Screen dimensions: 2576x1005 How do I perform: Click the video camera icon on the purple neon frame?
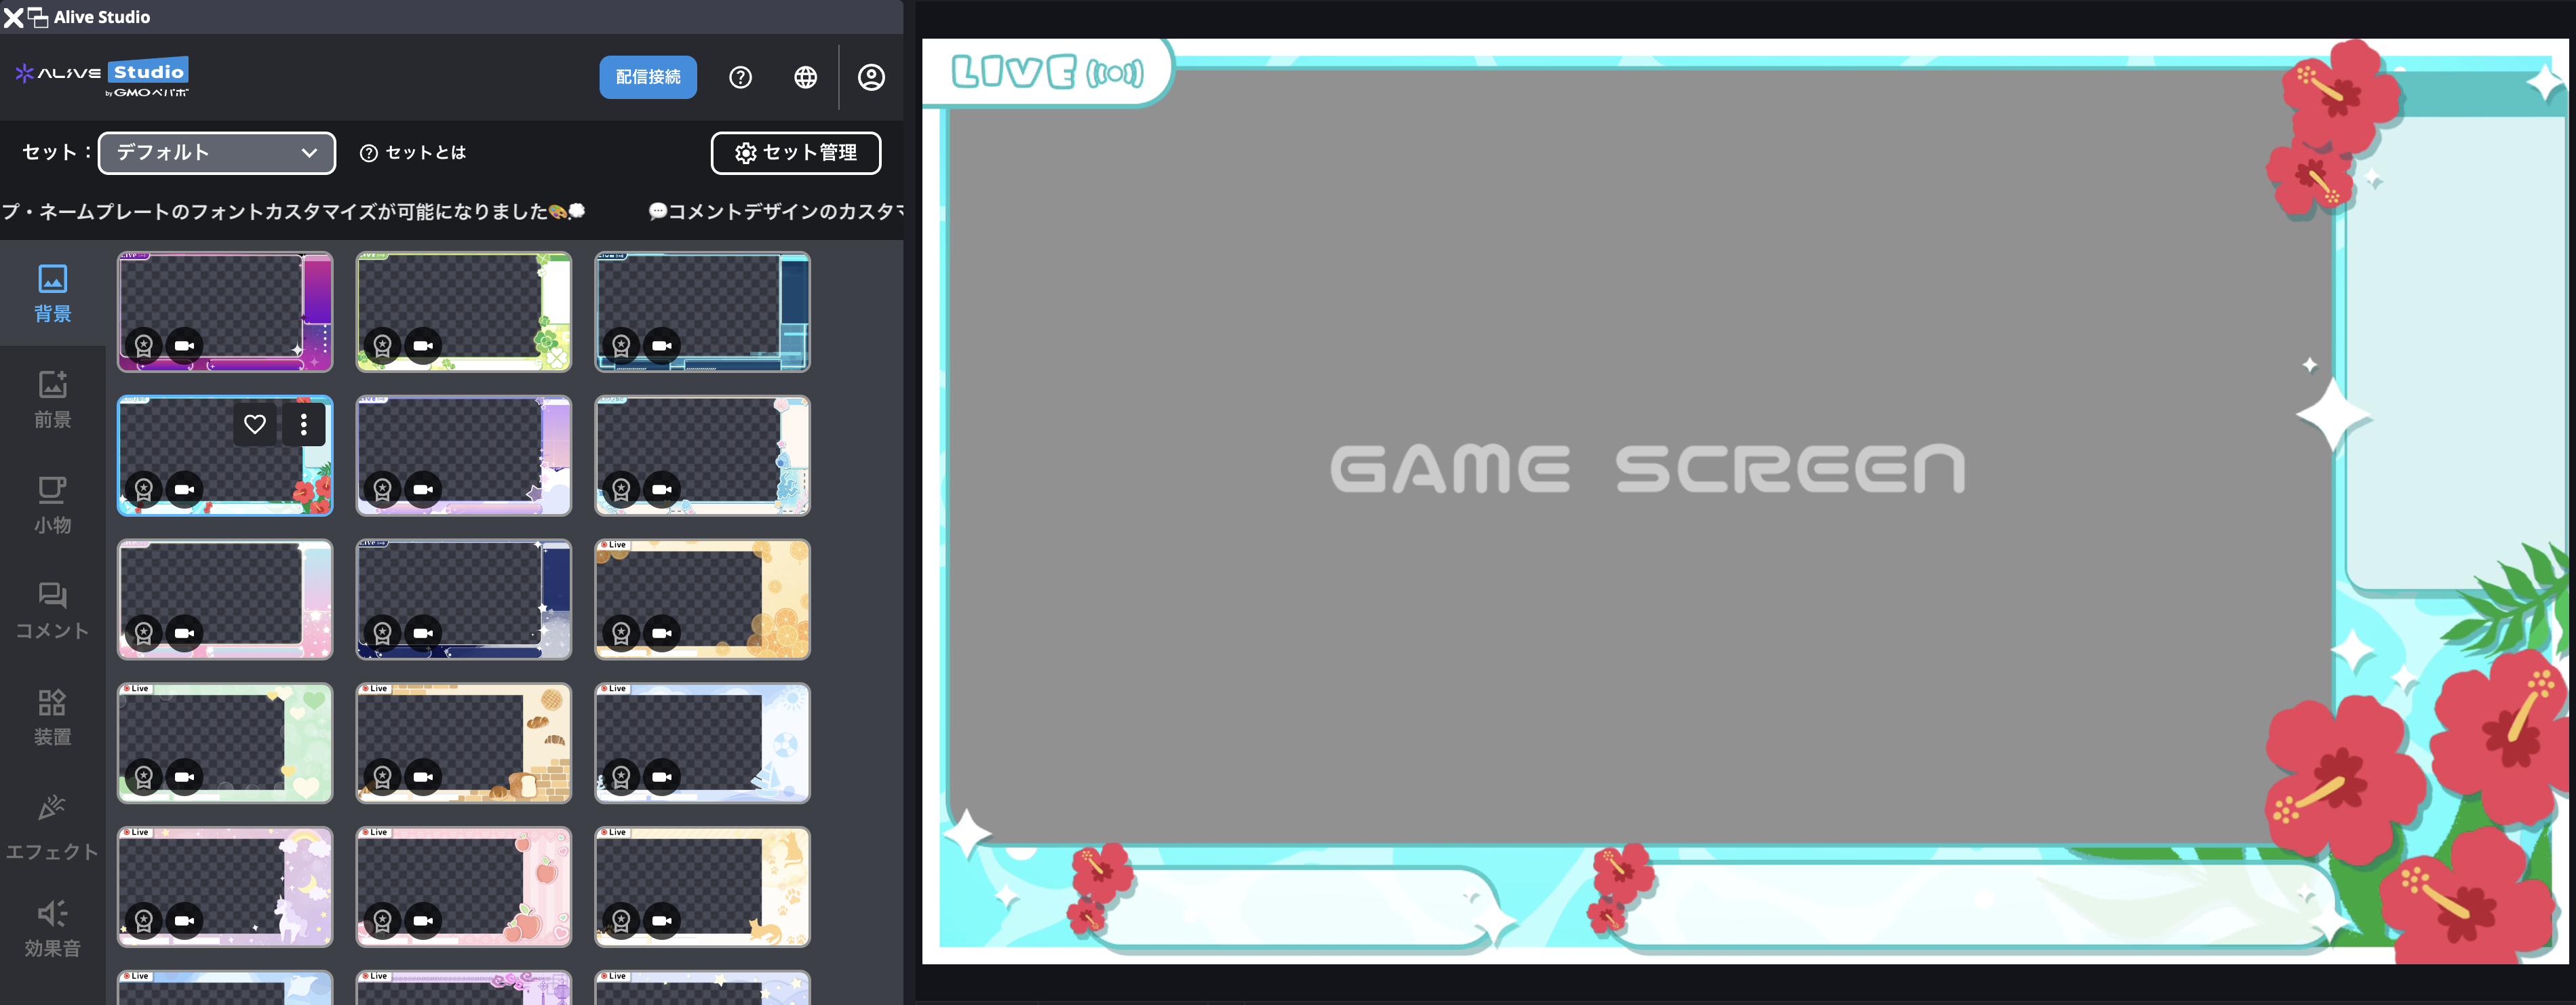click(184, 346)
